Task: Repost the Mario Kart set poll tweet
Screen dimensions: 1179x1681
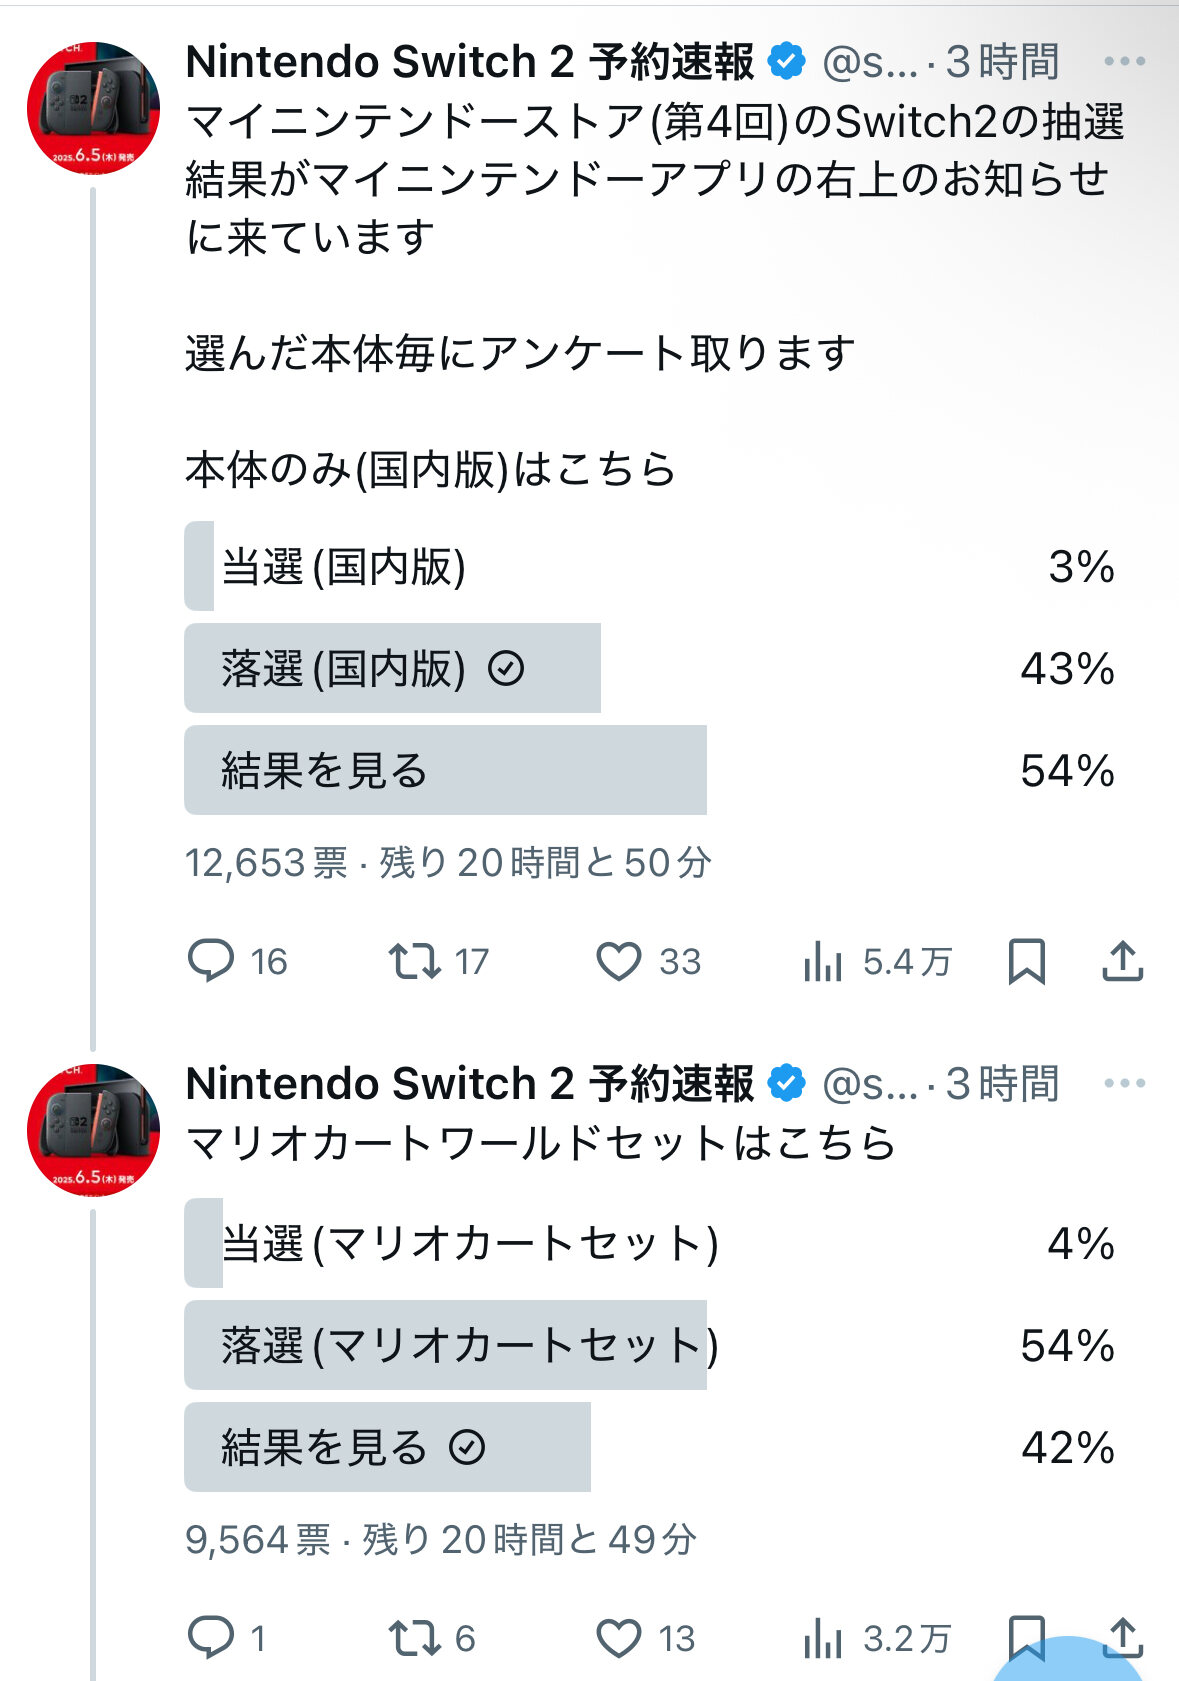Action: pyautogui.click(x=415, y=1638)
